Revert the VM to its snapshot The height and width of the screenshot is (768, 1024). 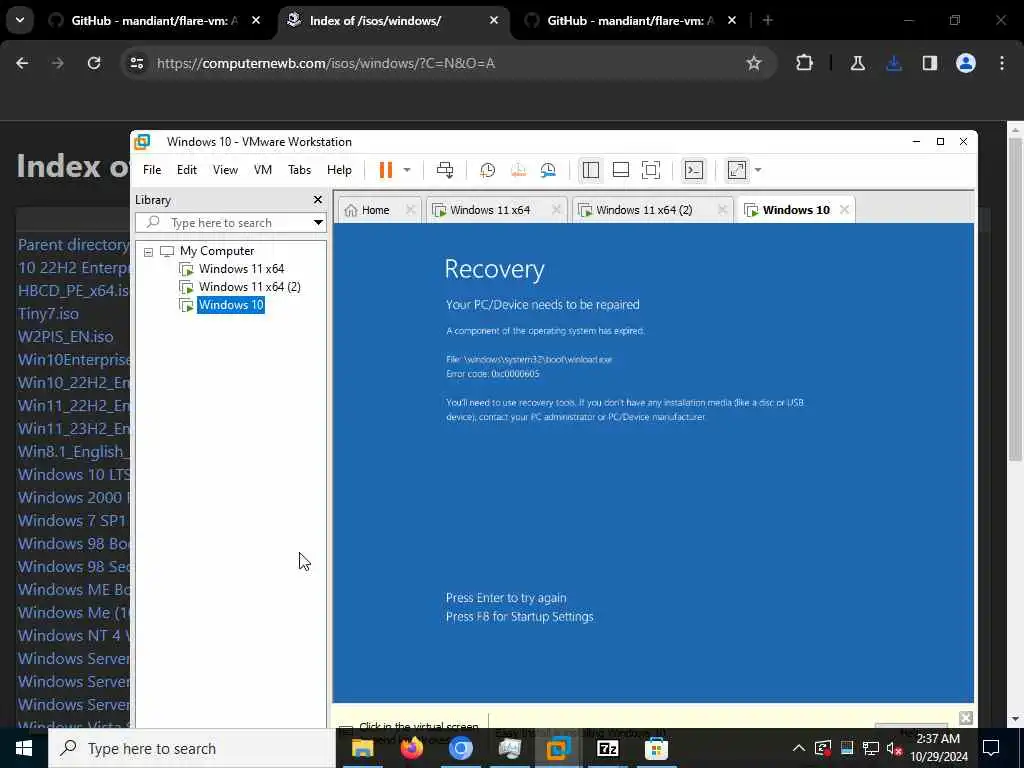(518, 170)
